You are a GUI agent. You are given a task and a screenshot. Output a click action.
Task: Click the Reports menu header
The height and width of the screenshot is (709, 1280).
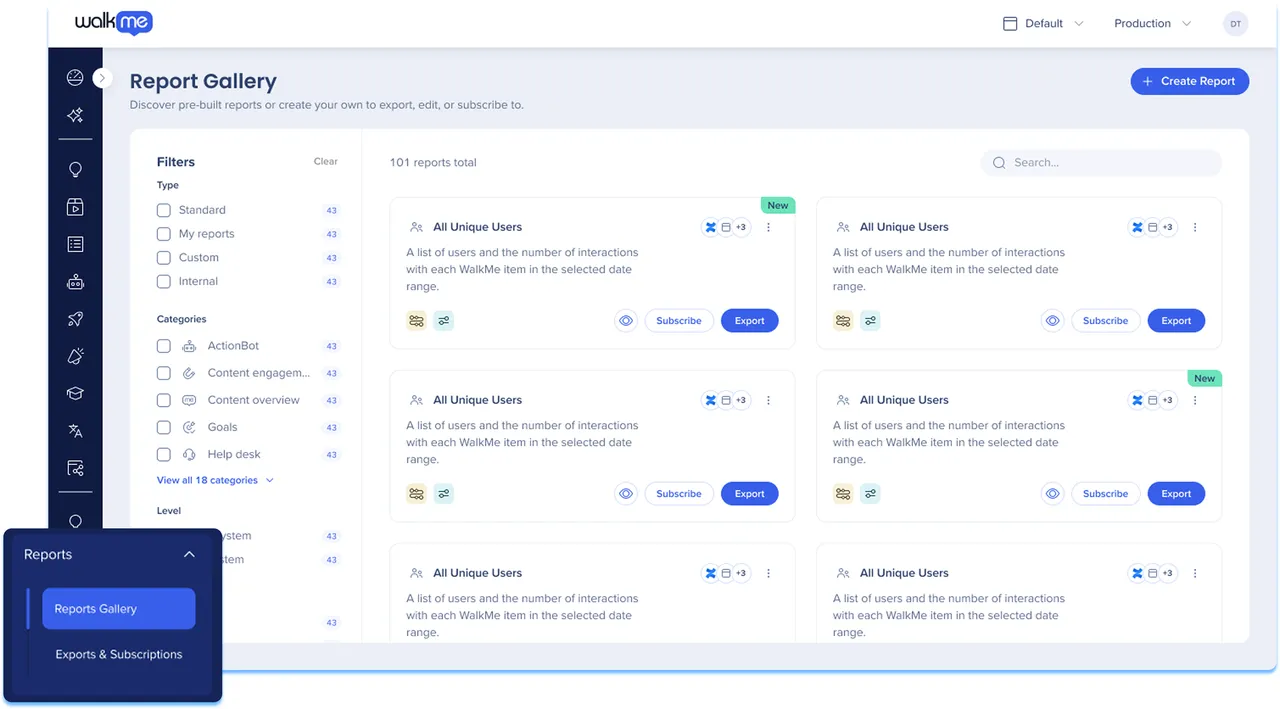click(x=110, y=555)
